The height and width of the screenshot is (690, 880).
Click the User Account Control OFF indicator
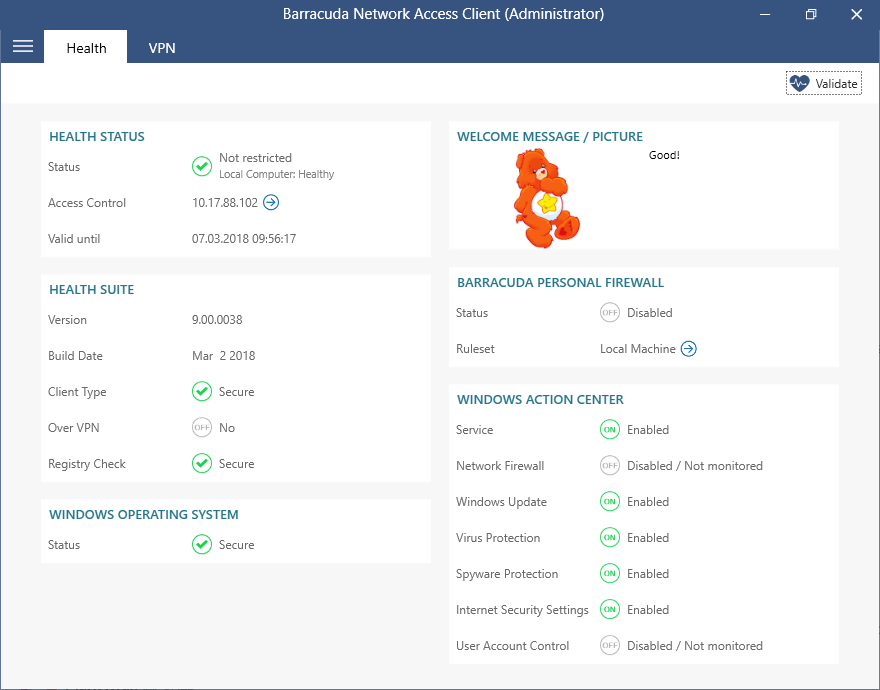pos(609,645)
